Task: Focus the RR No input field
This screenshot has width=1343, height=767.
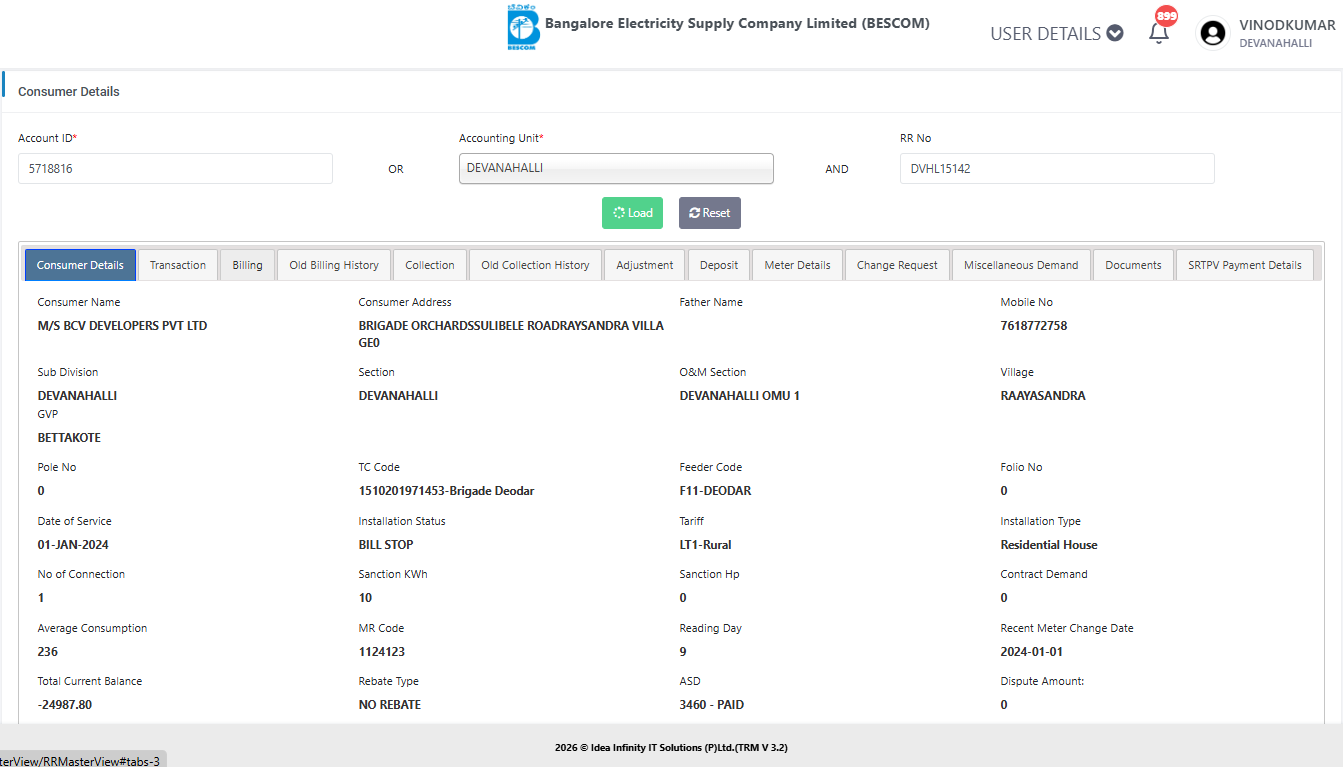Action: (x=1056, y=169)
